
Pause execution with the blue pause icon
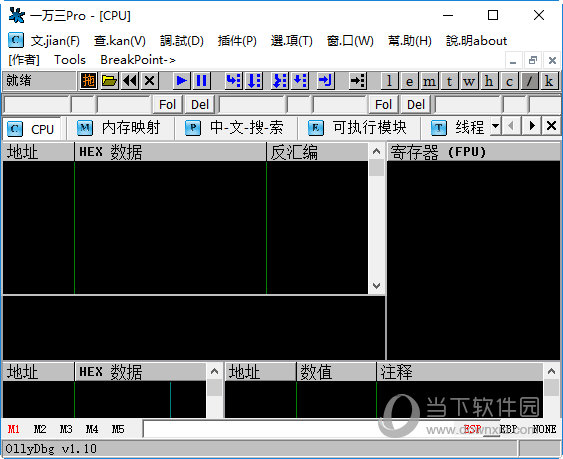click(202, 81)
